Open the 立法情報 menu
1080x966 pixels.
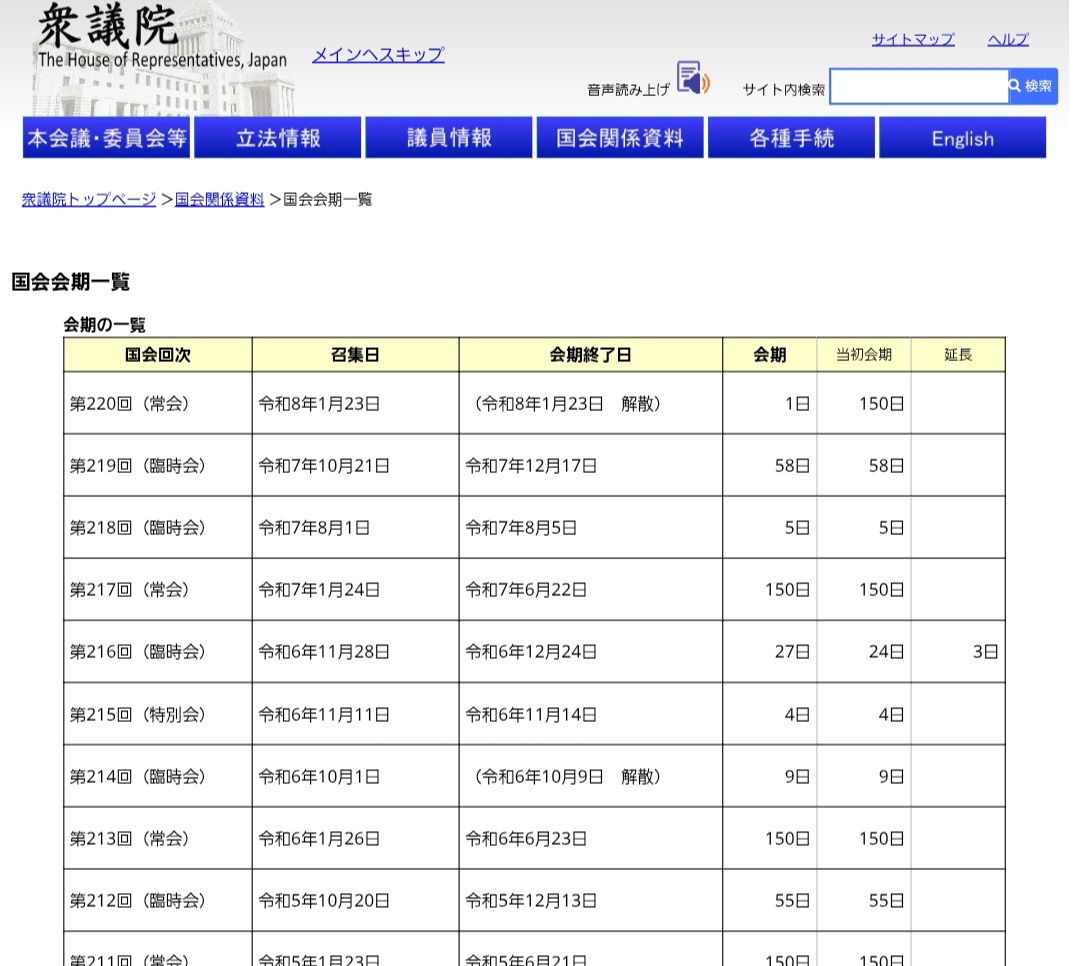[x=278, y=138]
